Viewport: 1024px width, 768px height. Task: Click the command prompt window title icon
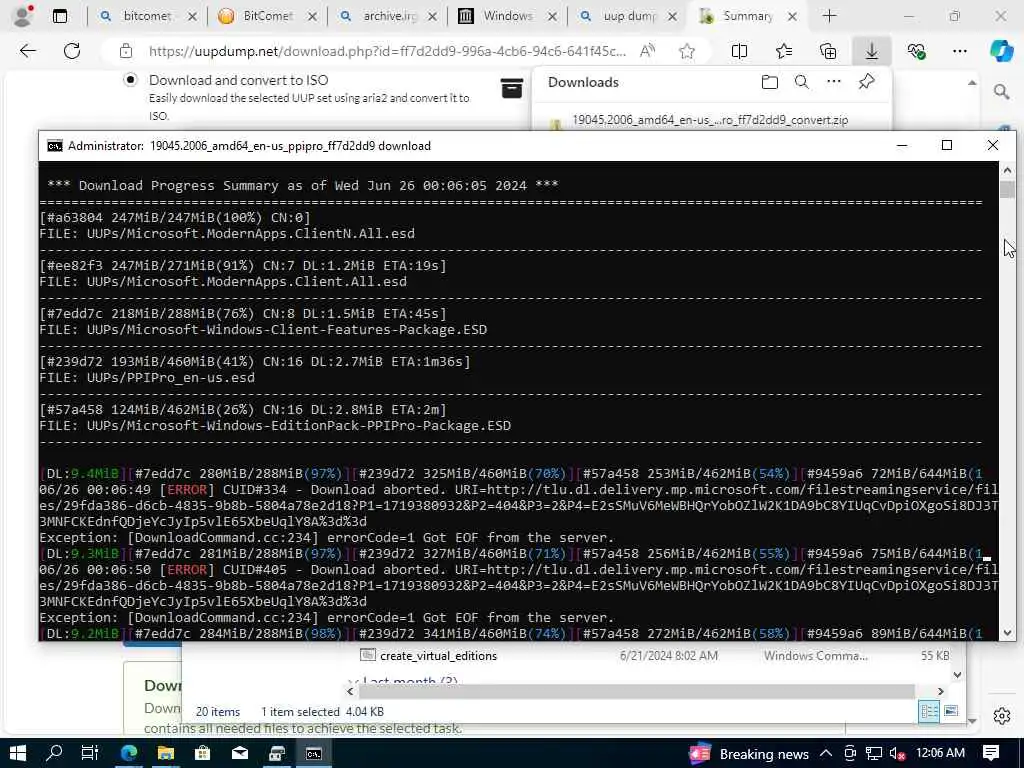point(55,146)
